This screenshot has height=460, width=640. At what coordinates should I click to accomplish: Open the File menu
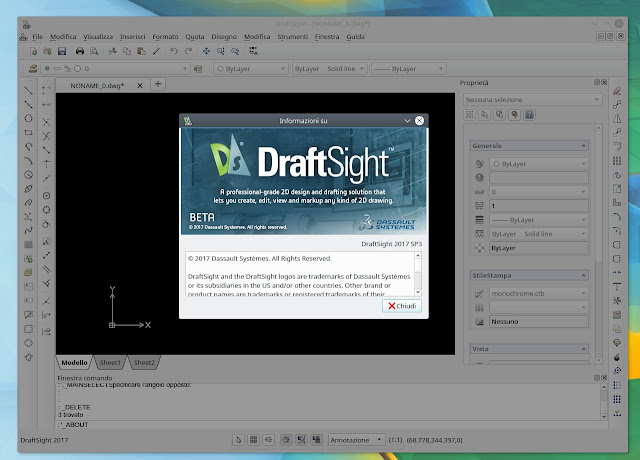point(38,37)
